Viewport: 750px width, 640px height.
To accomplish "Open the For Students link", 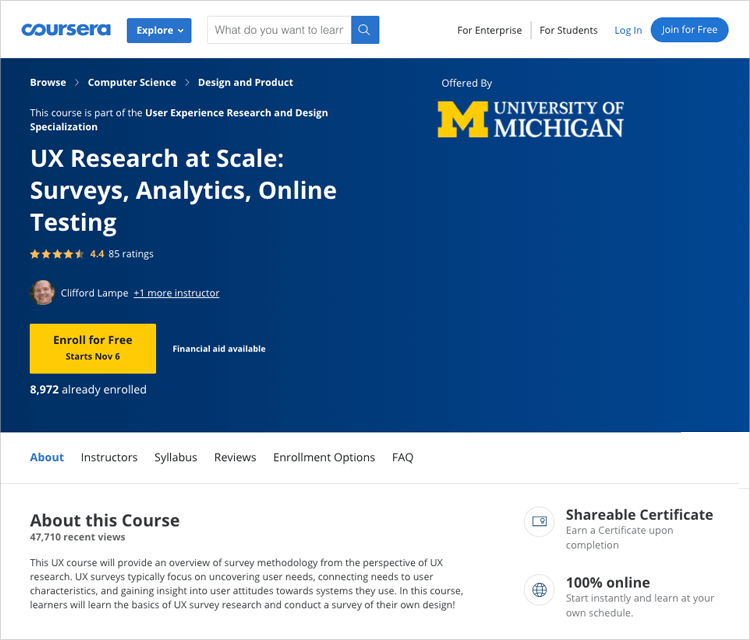I will (568, 30).
